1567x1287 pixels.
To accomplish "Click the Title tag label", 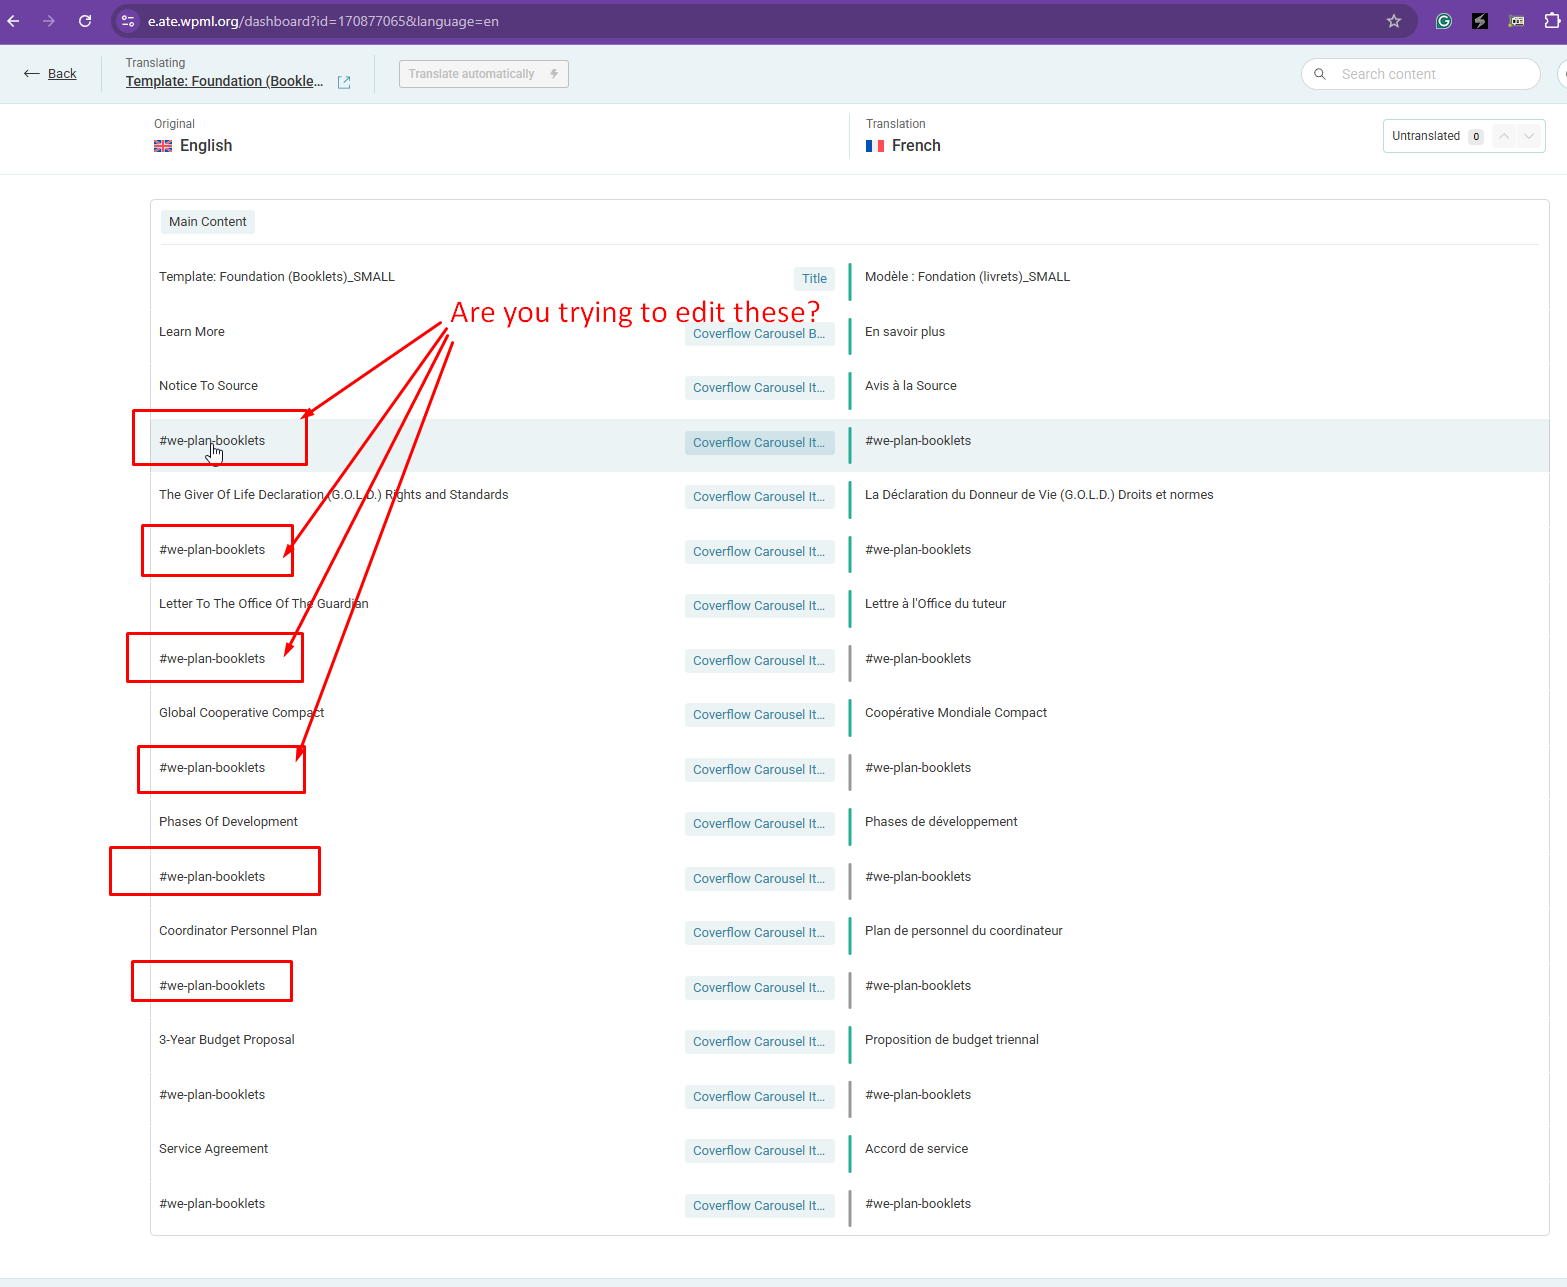I will [x=814, y=279].
